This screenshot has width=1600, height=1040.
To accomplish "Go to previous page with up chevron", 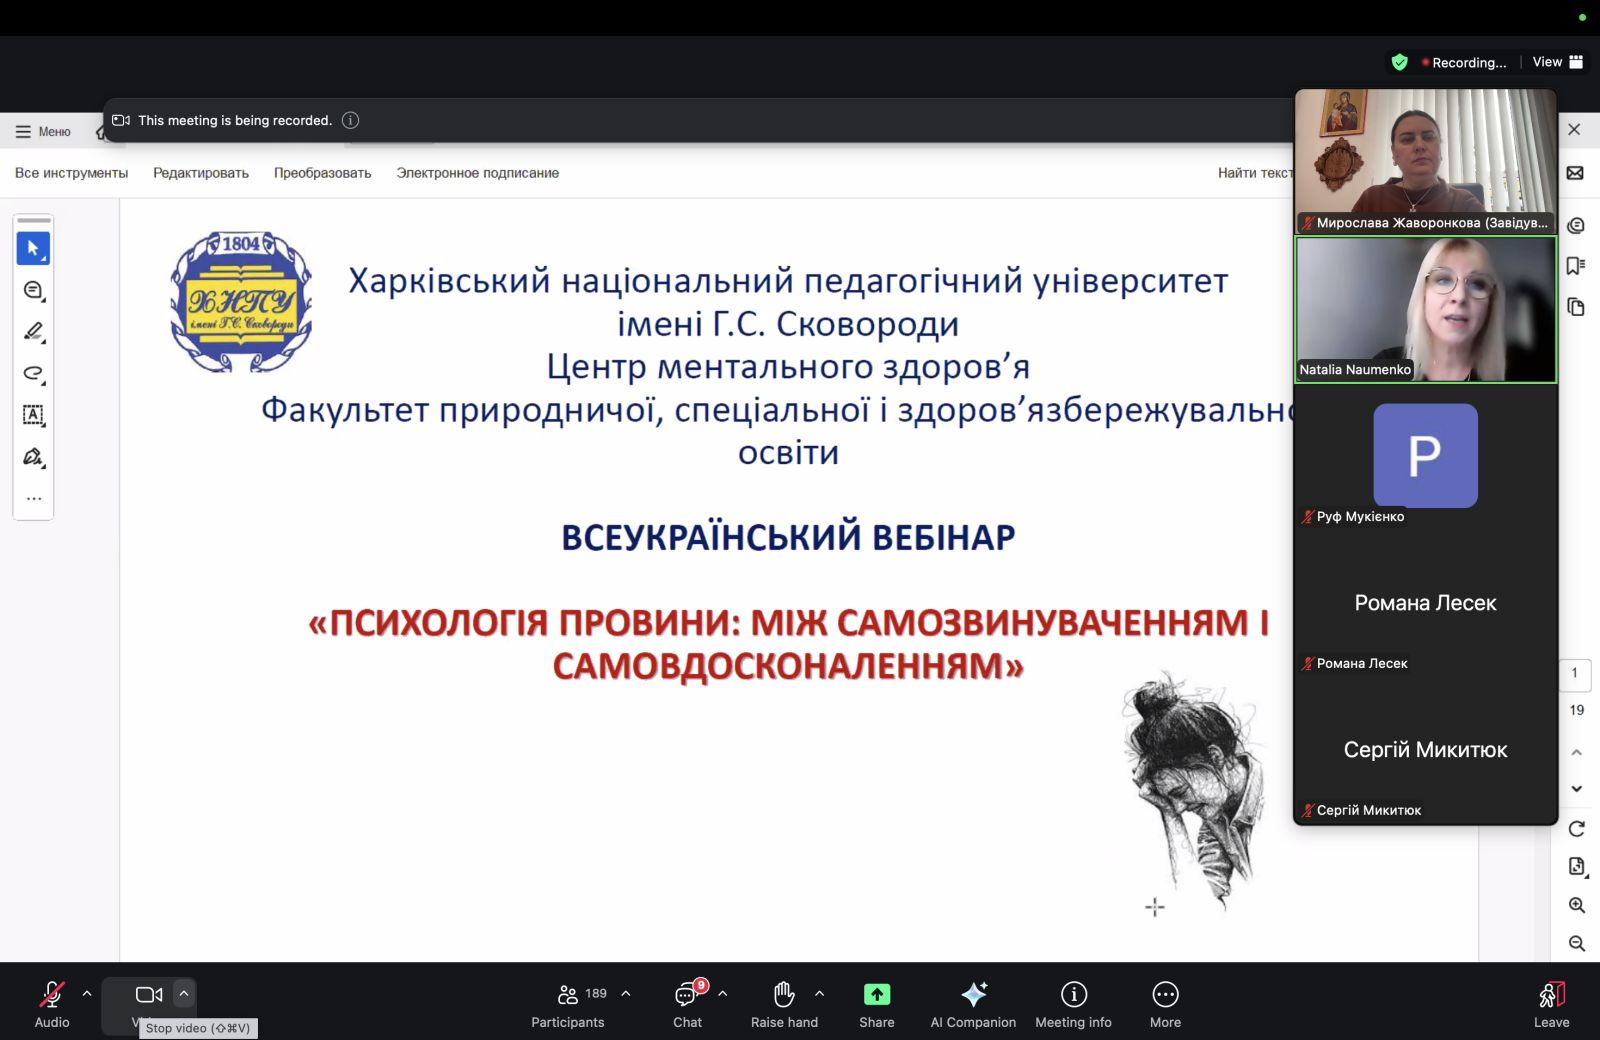I will (1576, 752).
